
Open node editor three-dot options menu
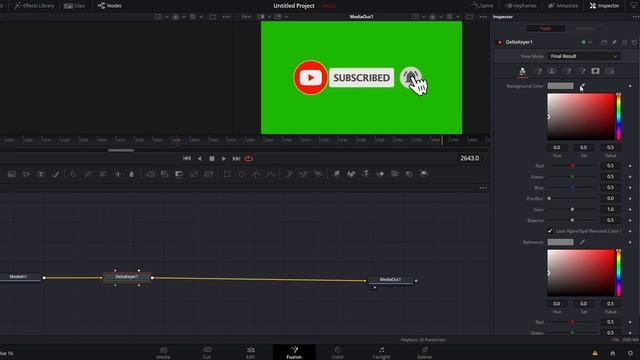click(x=483, y=188)
